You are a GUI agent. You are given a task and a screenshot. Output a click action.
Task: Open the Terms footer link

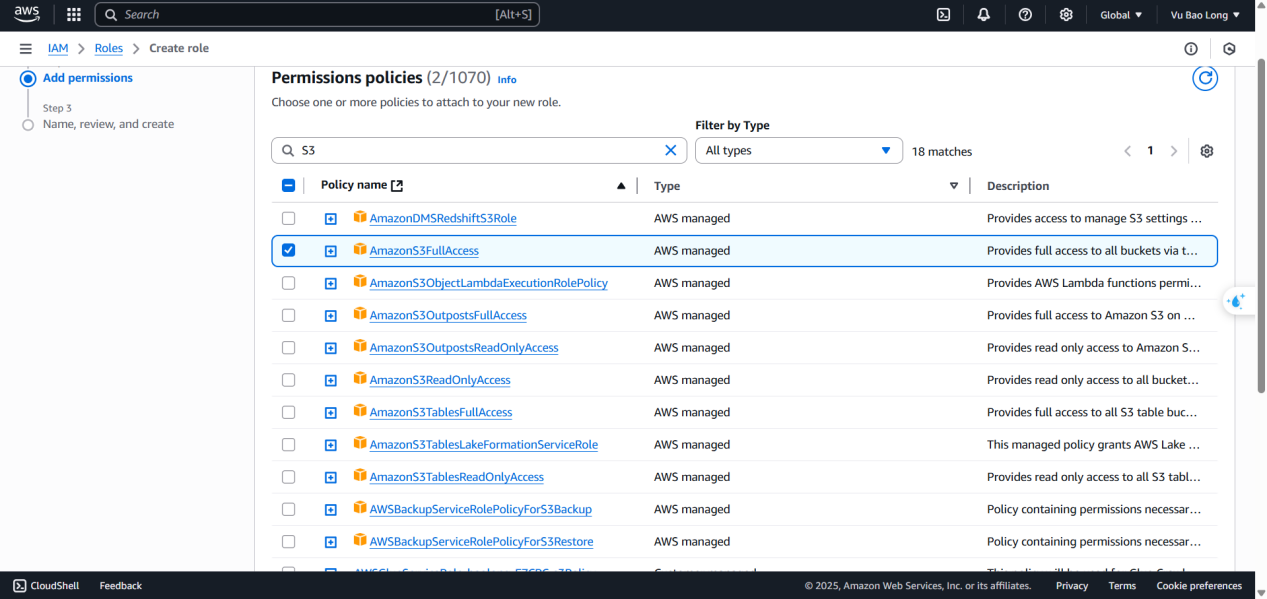[x=1122, y=586]
